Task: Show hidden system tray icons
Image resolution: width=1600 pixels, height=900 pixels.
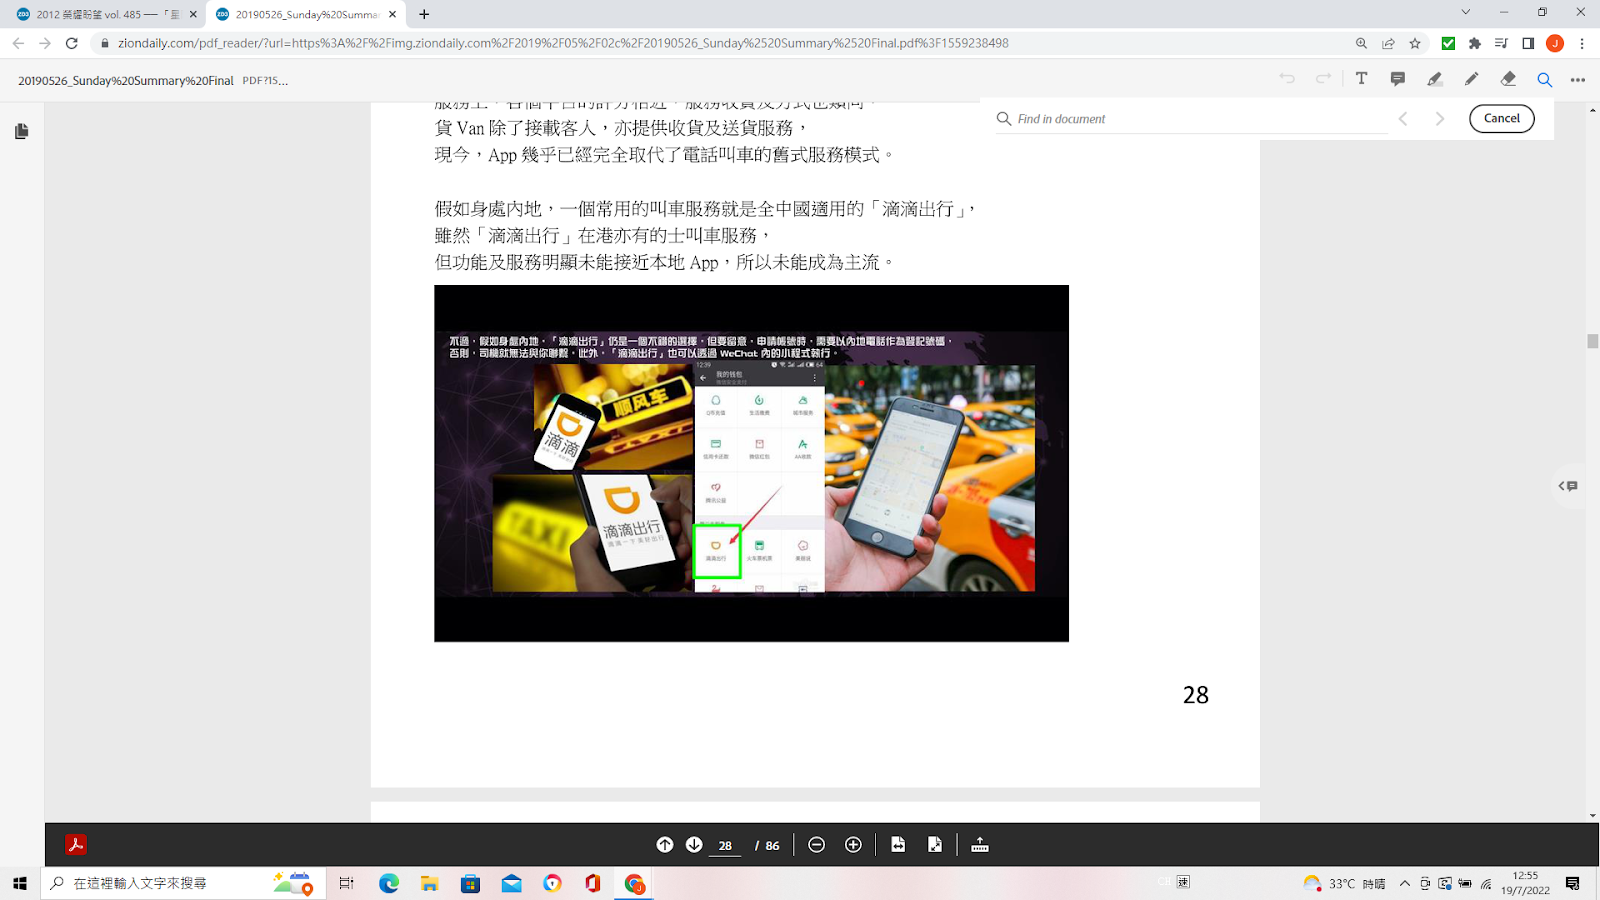Action: [x=1405, y=883]
